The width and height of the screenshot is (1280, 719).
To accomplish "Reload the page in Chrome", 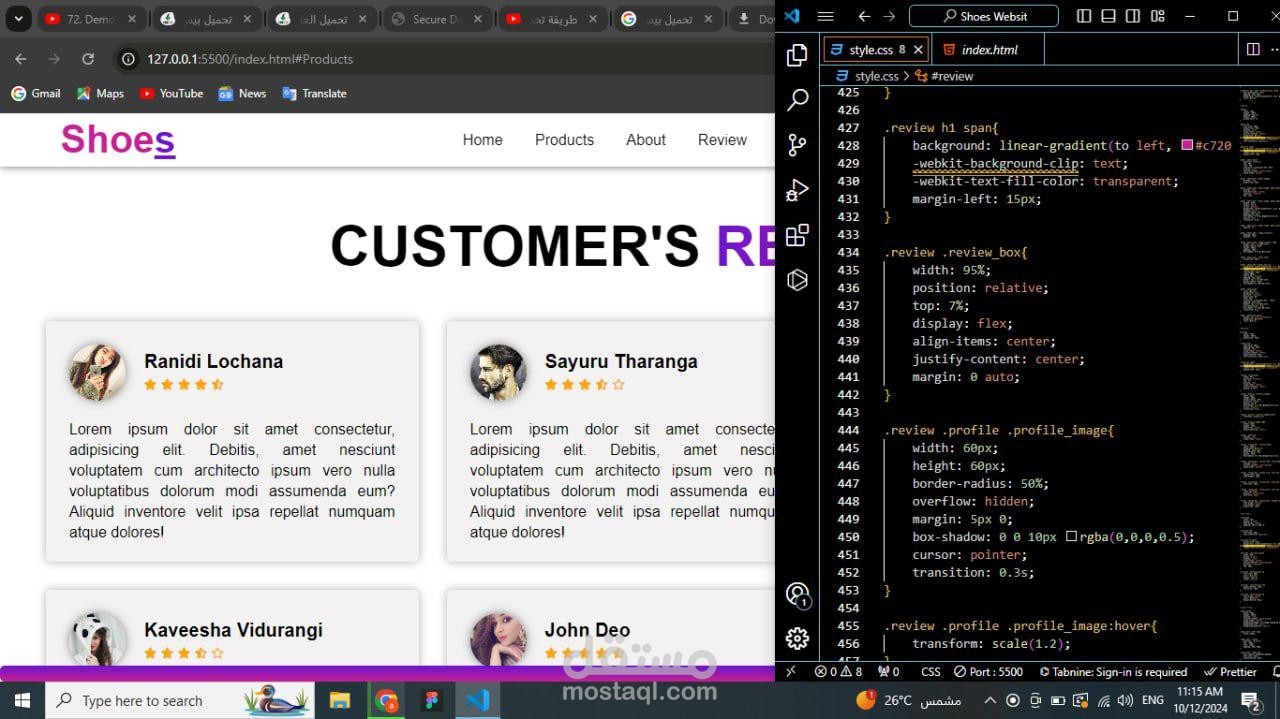I will tap(88, 59).
